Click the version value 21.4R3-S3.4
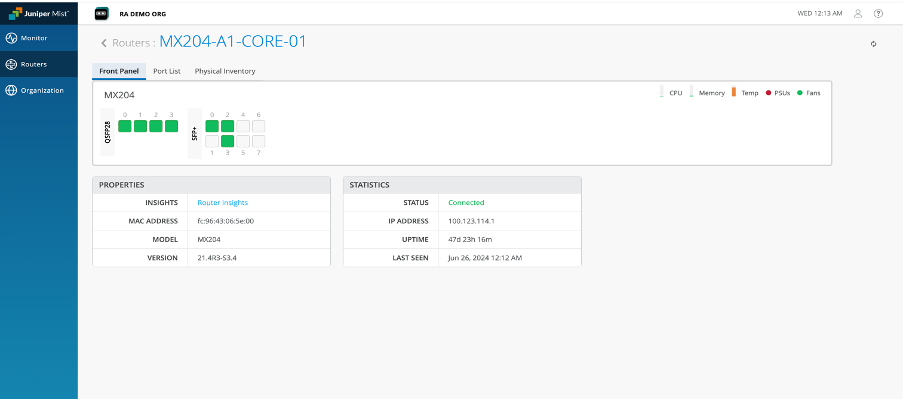This screenshot has height=400, width=904. [x=217, y=258]
